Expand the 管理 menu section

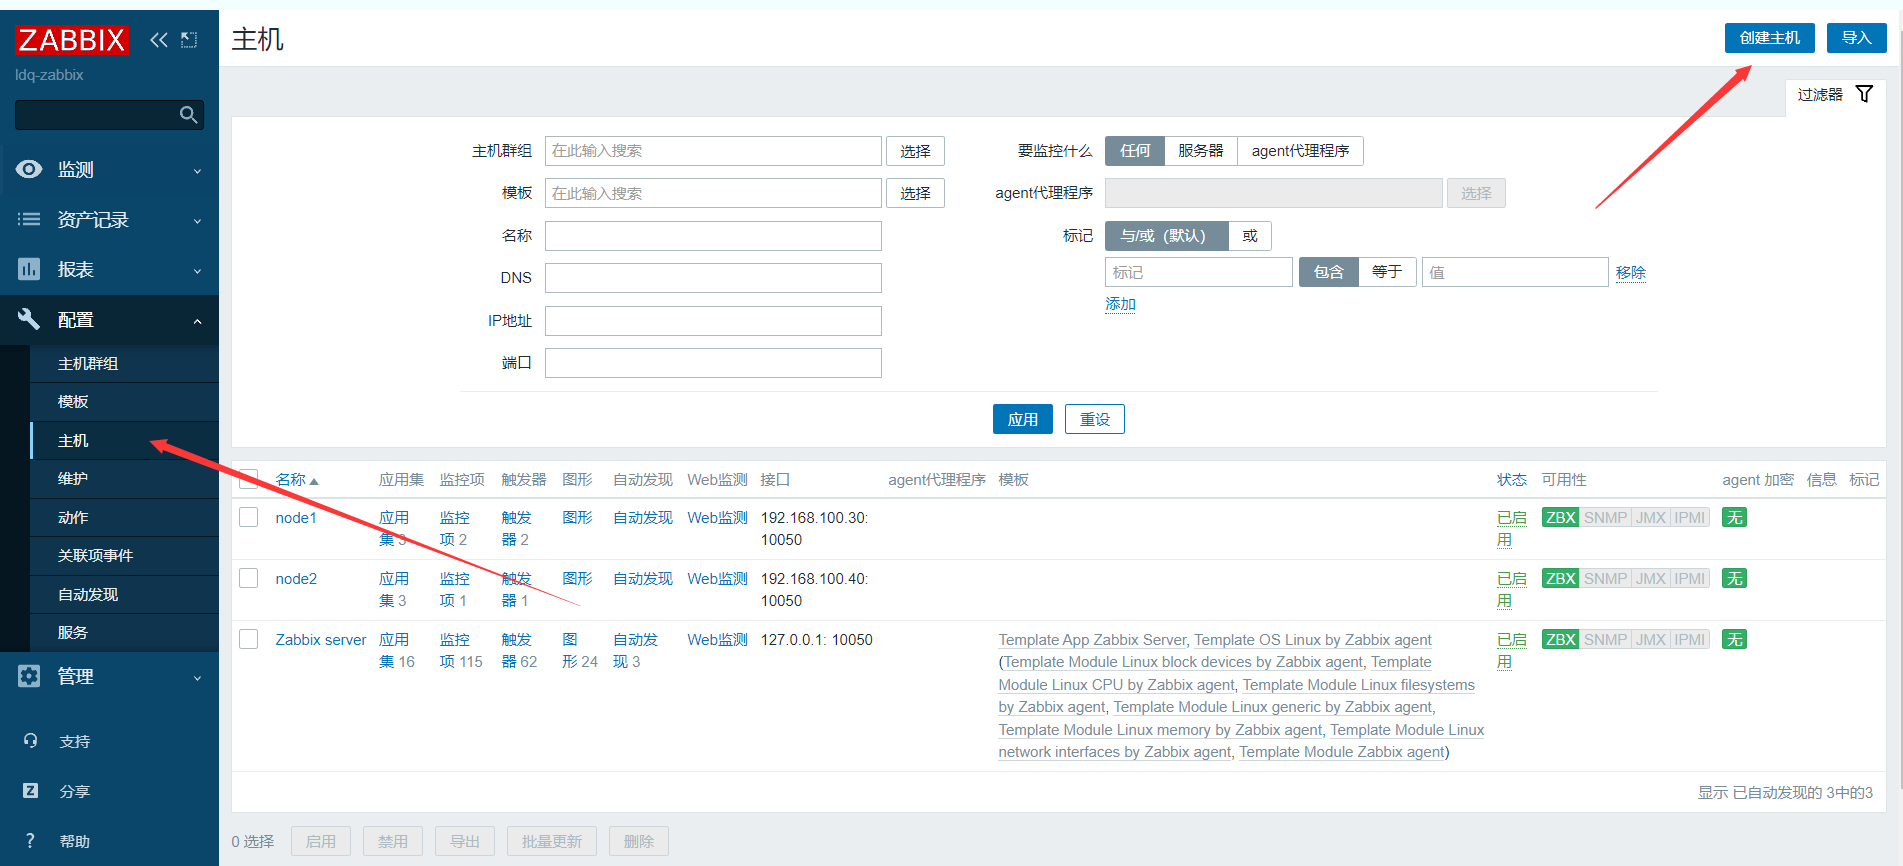(x=109, y=677)
